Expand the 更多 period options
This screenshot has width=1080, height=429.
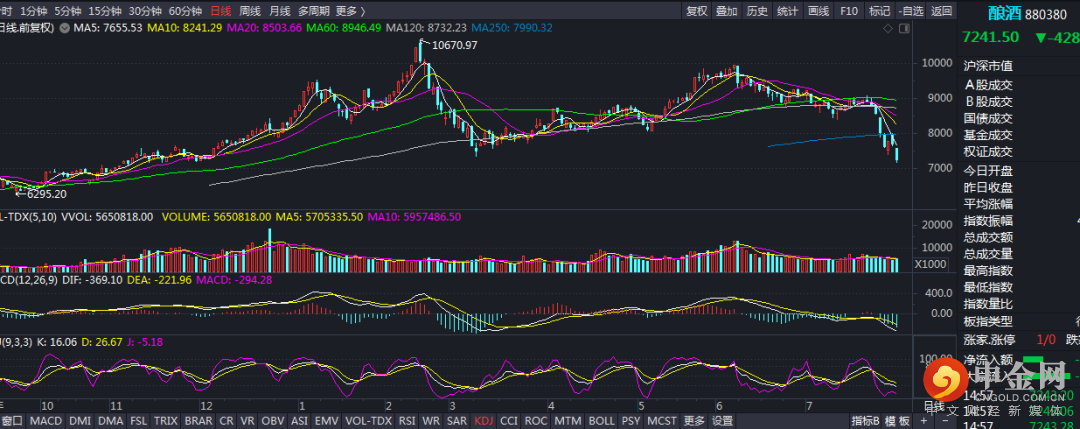click(x=348, y=11)
